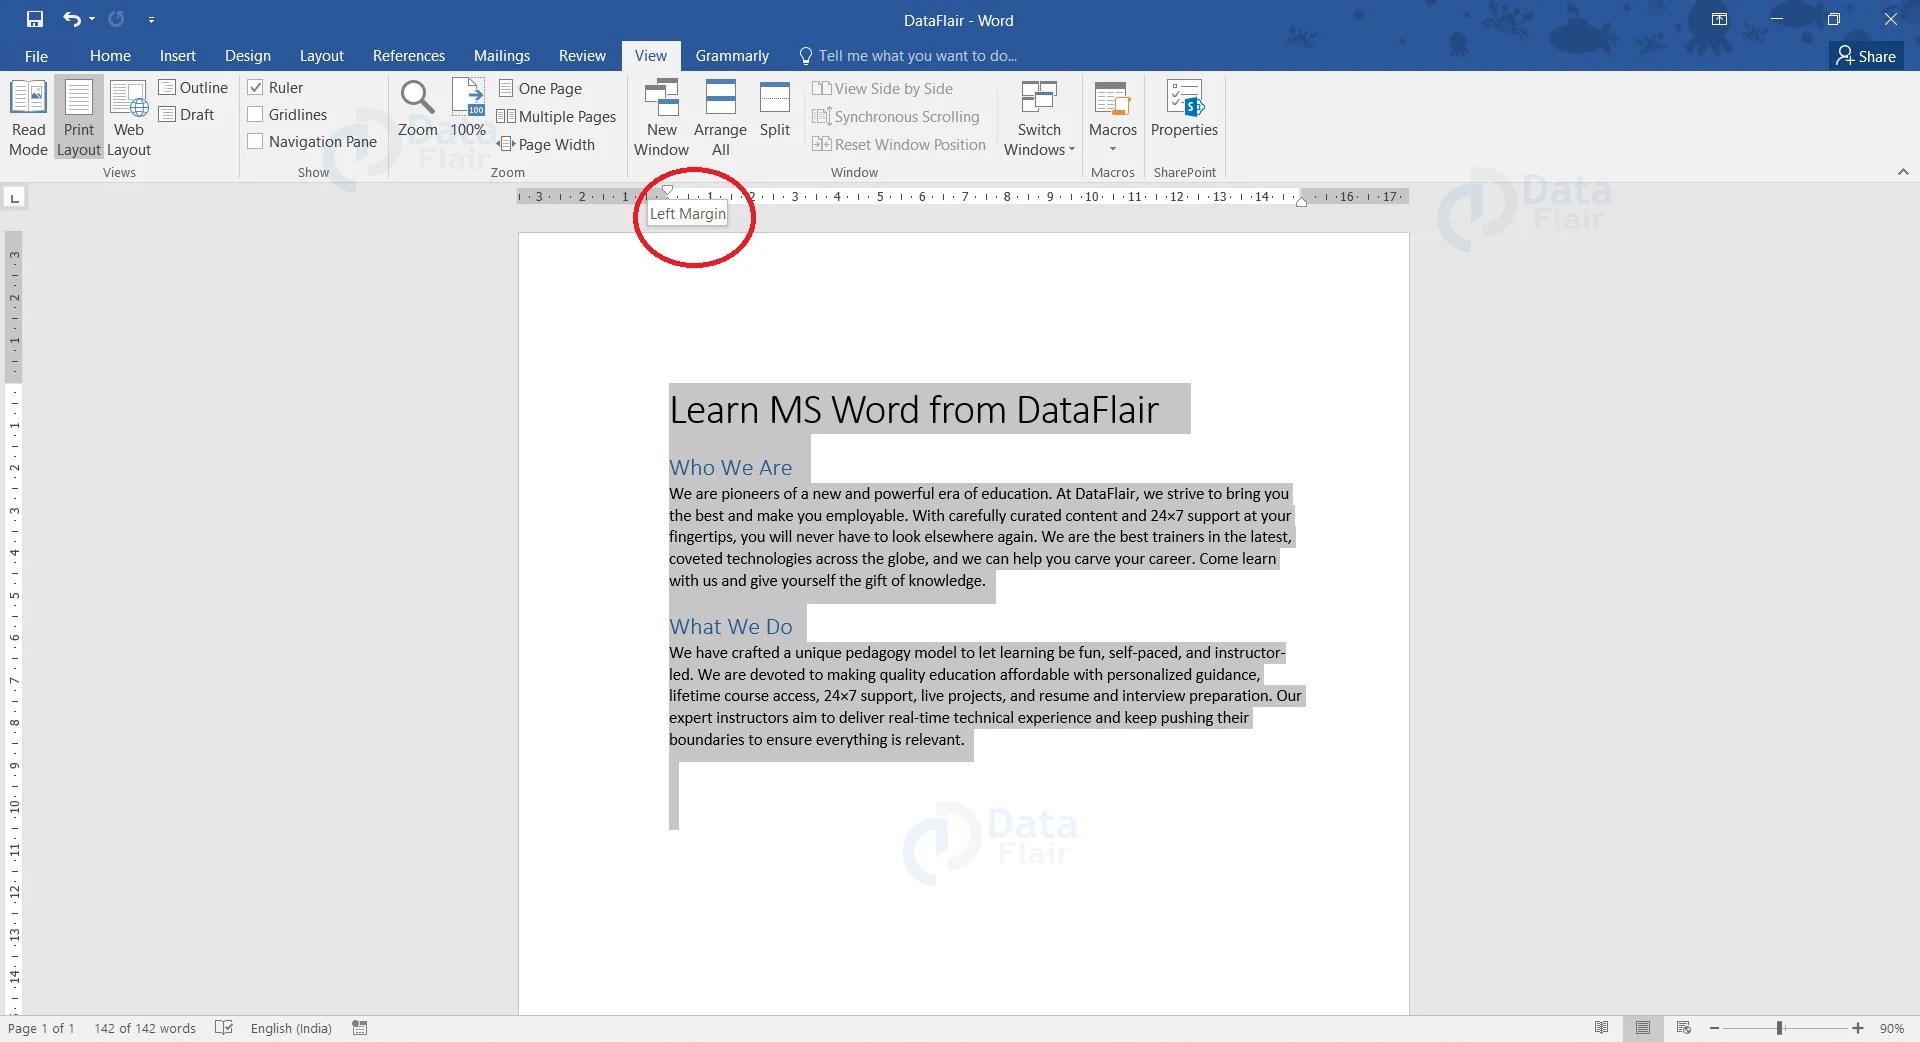Viewport: 1920px width, 1042px height.
Task: Open a New Window
Action: point(660,117)
